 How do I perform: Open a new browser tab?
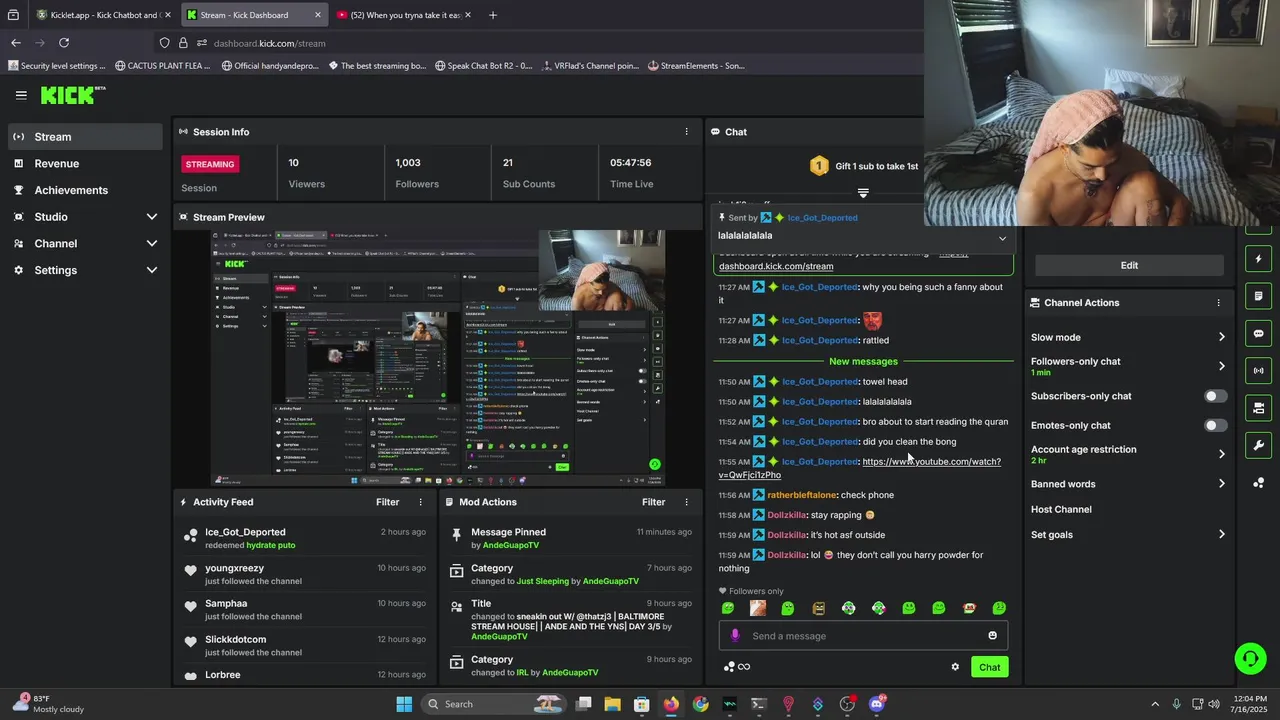point(493,15)
